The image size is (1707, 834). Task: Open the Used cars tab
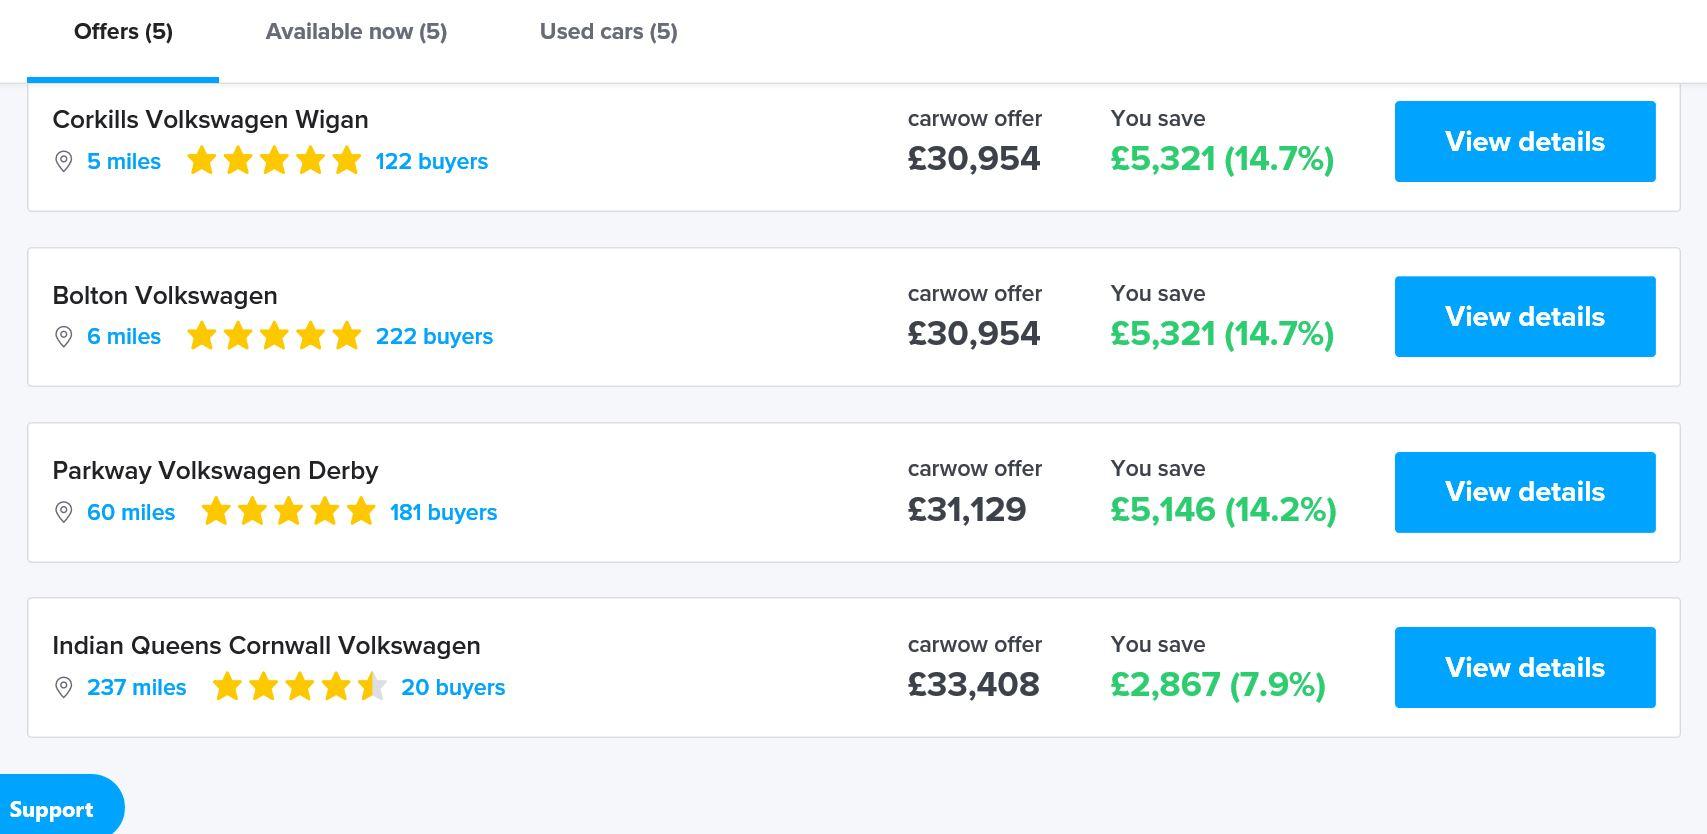[608, 32]
